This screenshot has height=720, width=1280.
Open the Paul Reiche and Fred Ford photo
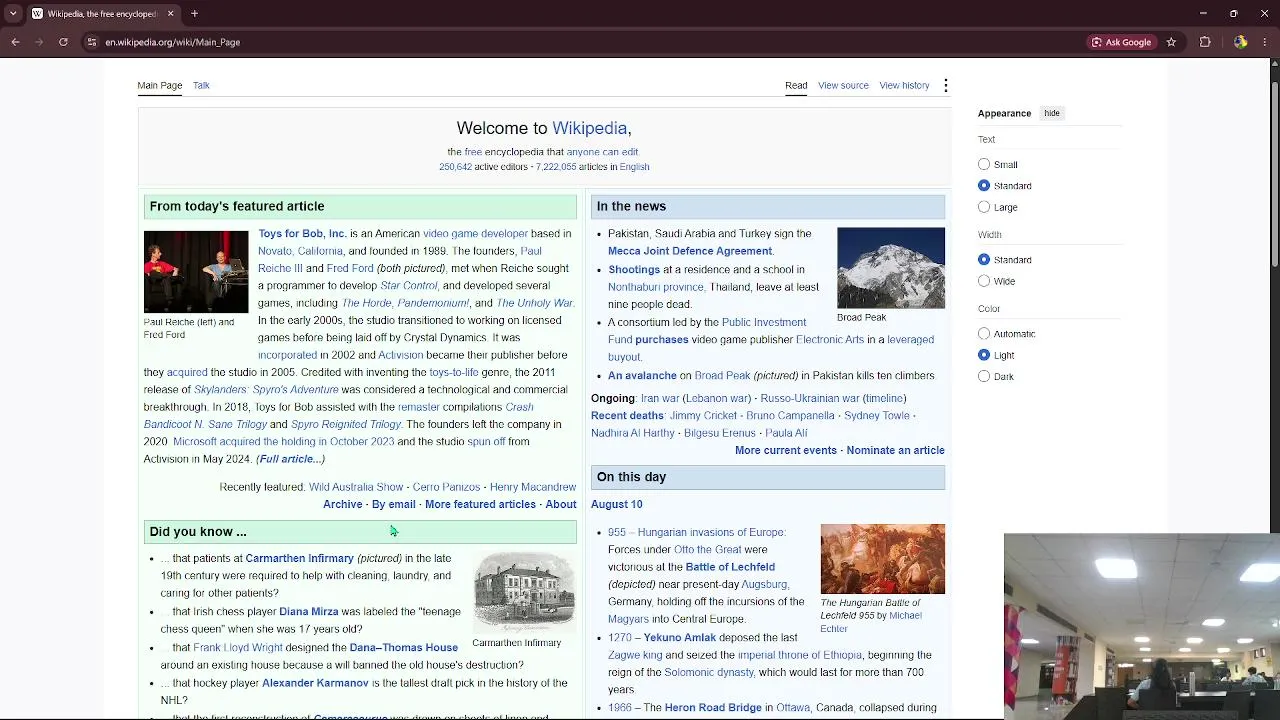click(x=196, y=272)
